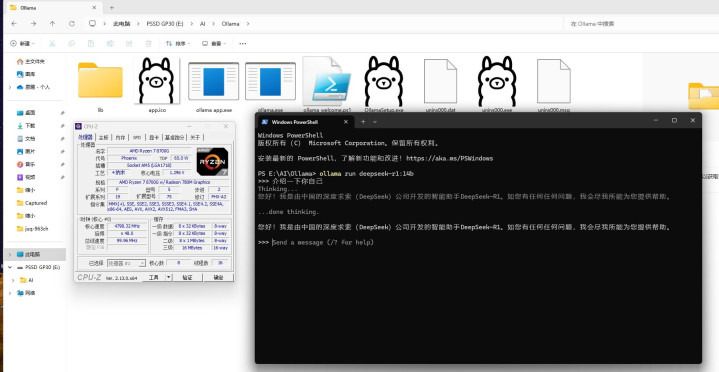Click the Back navigation arrow
The height and width of the screenshot is (372, 719).
(14, 23)
